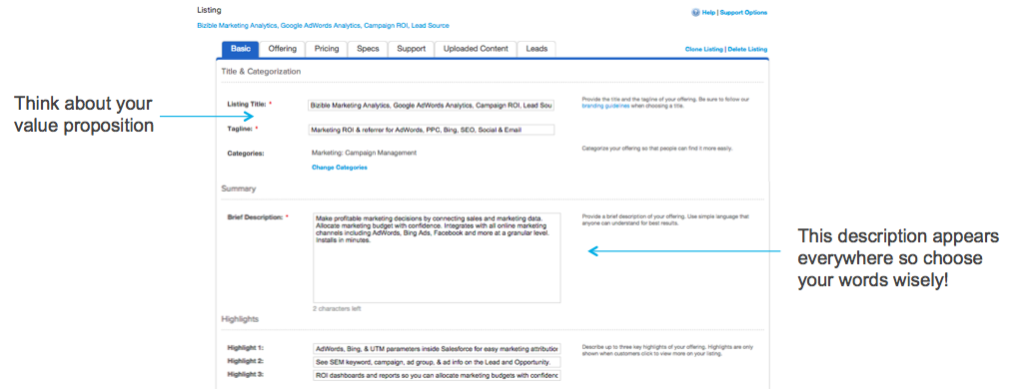Open the Help link

[x=709, y=12]
